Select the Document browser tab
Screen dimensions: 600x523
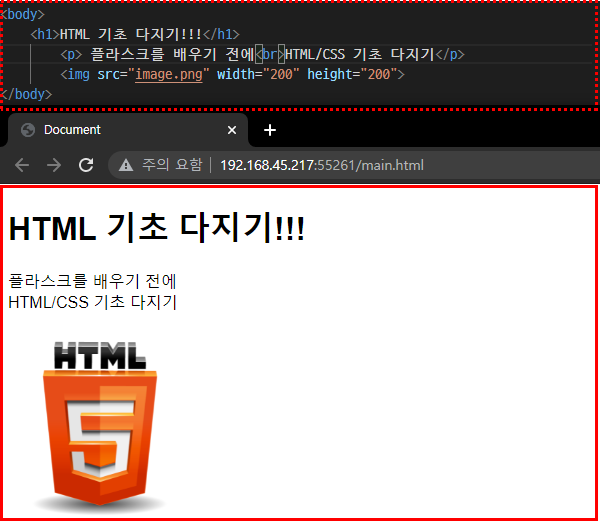tap(128, 130)
